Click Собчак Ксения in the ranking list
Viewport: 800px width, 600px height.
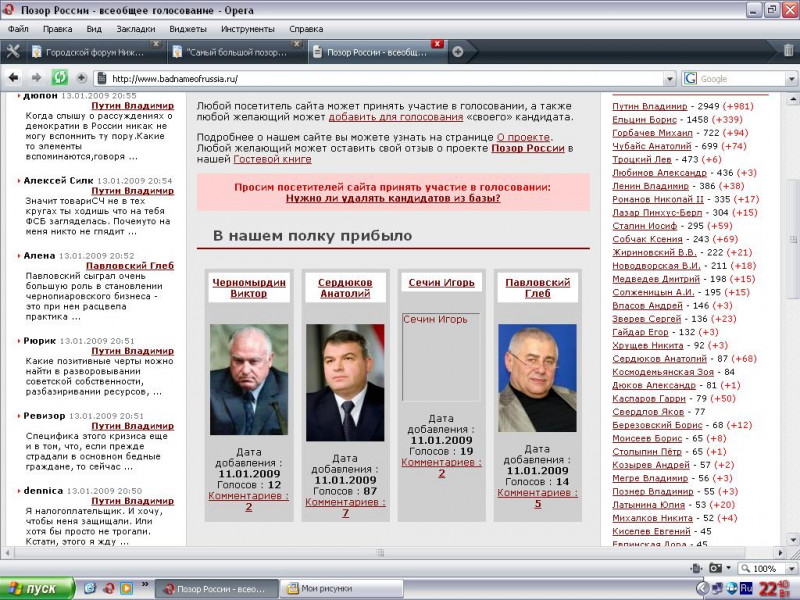(647, 239)
